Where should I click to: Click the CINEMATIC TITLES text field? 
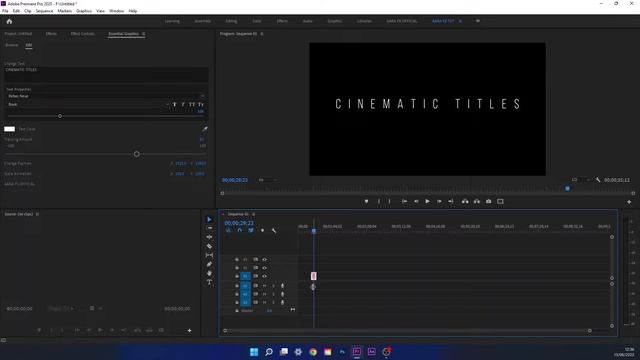pyautogui.click(x=106, y=75)
